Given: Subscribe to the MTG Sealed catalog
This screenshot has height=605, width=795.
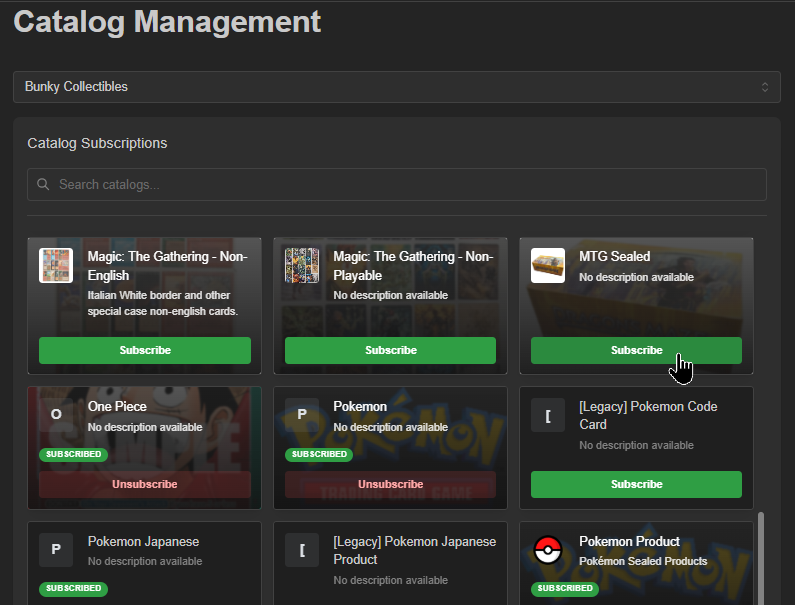Looking at the screenshot, I should click(636, 350).
